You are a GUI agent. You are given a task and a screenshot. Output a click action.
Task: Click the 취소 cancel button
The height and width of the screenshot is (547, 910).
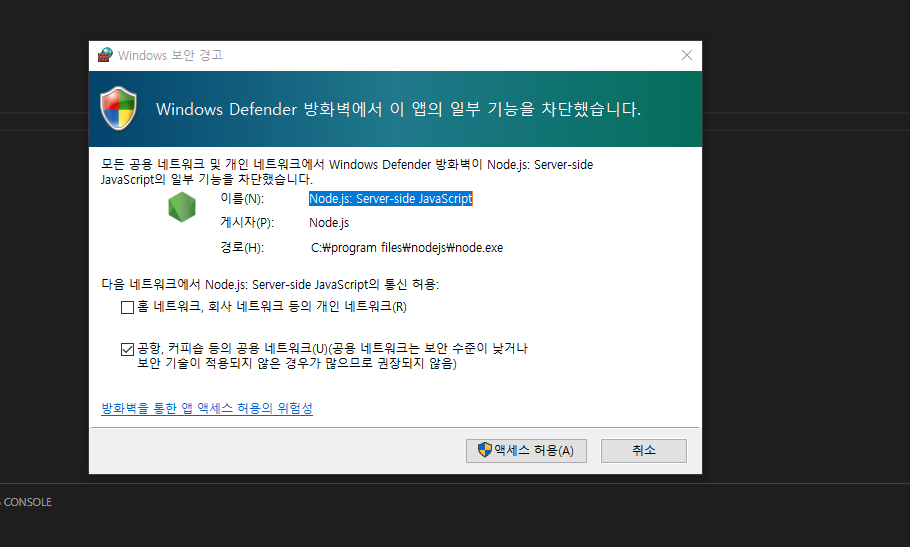pyautogui.click(x=644, y=451)
